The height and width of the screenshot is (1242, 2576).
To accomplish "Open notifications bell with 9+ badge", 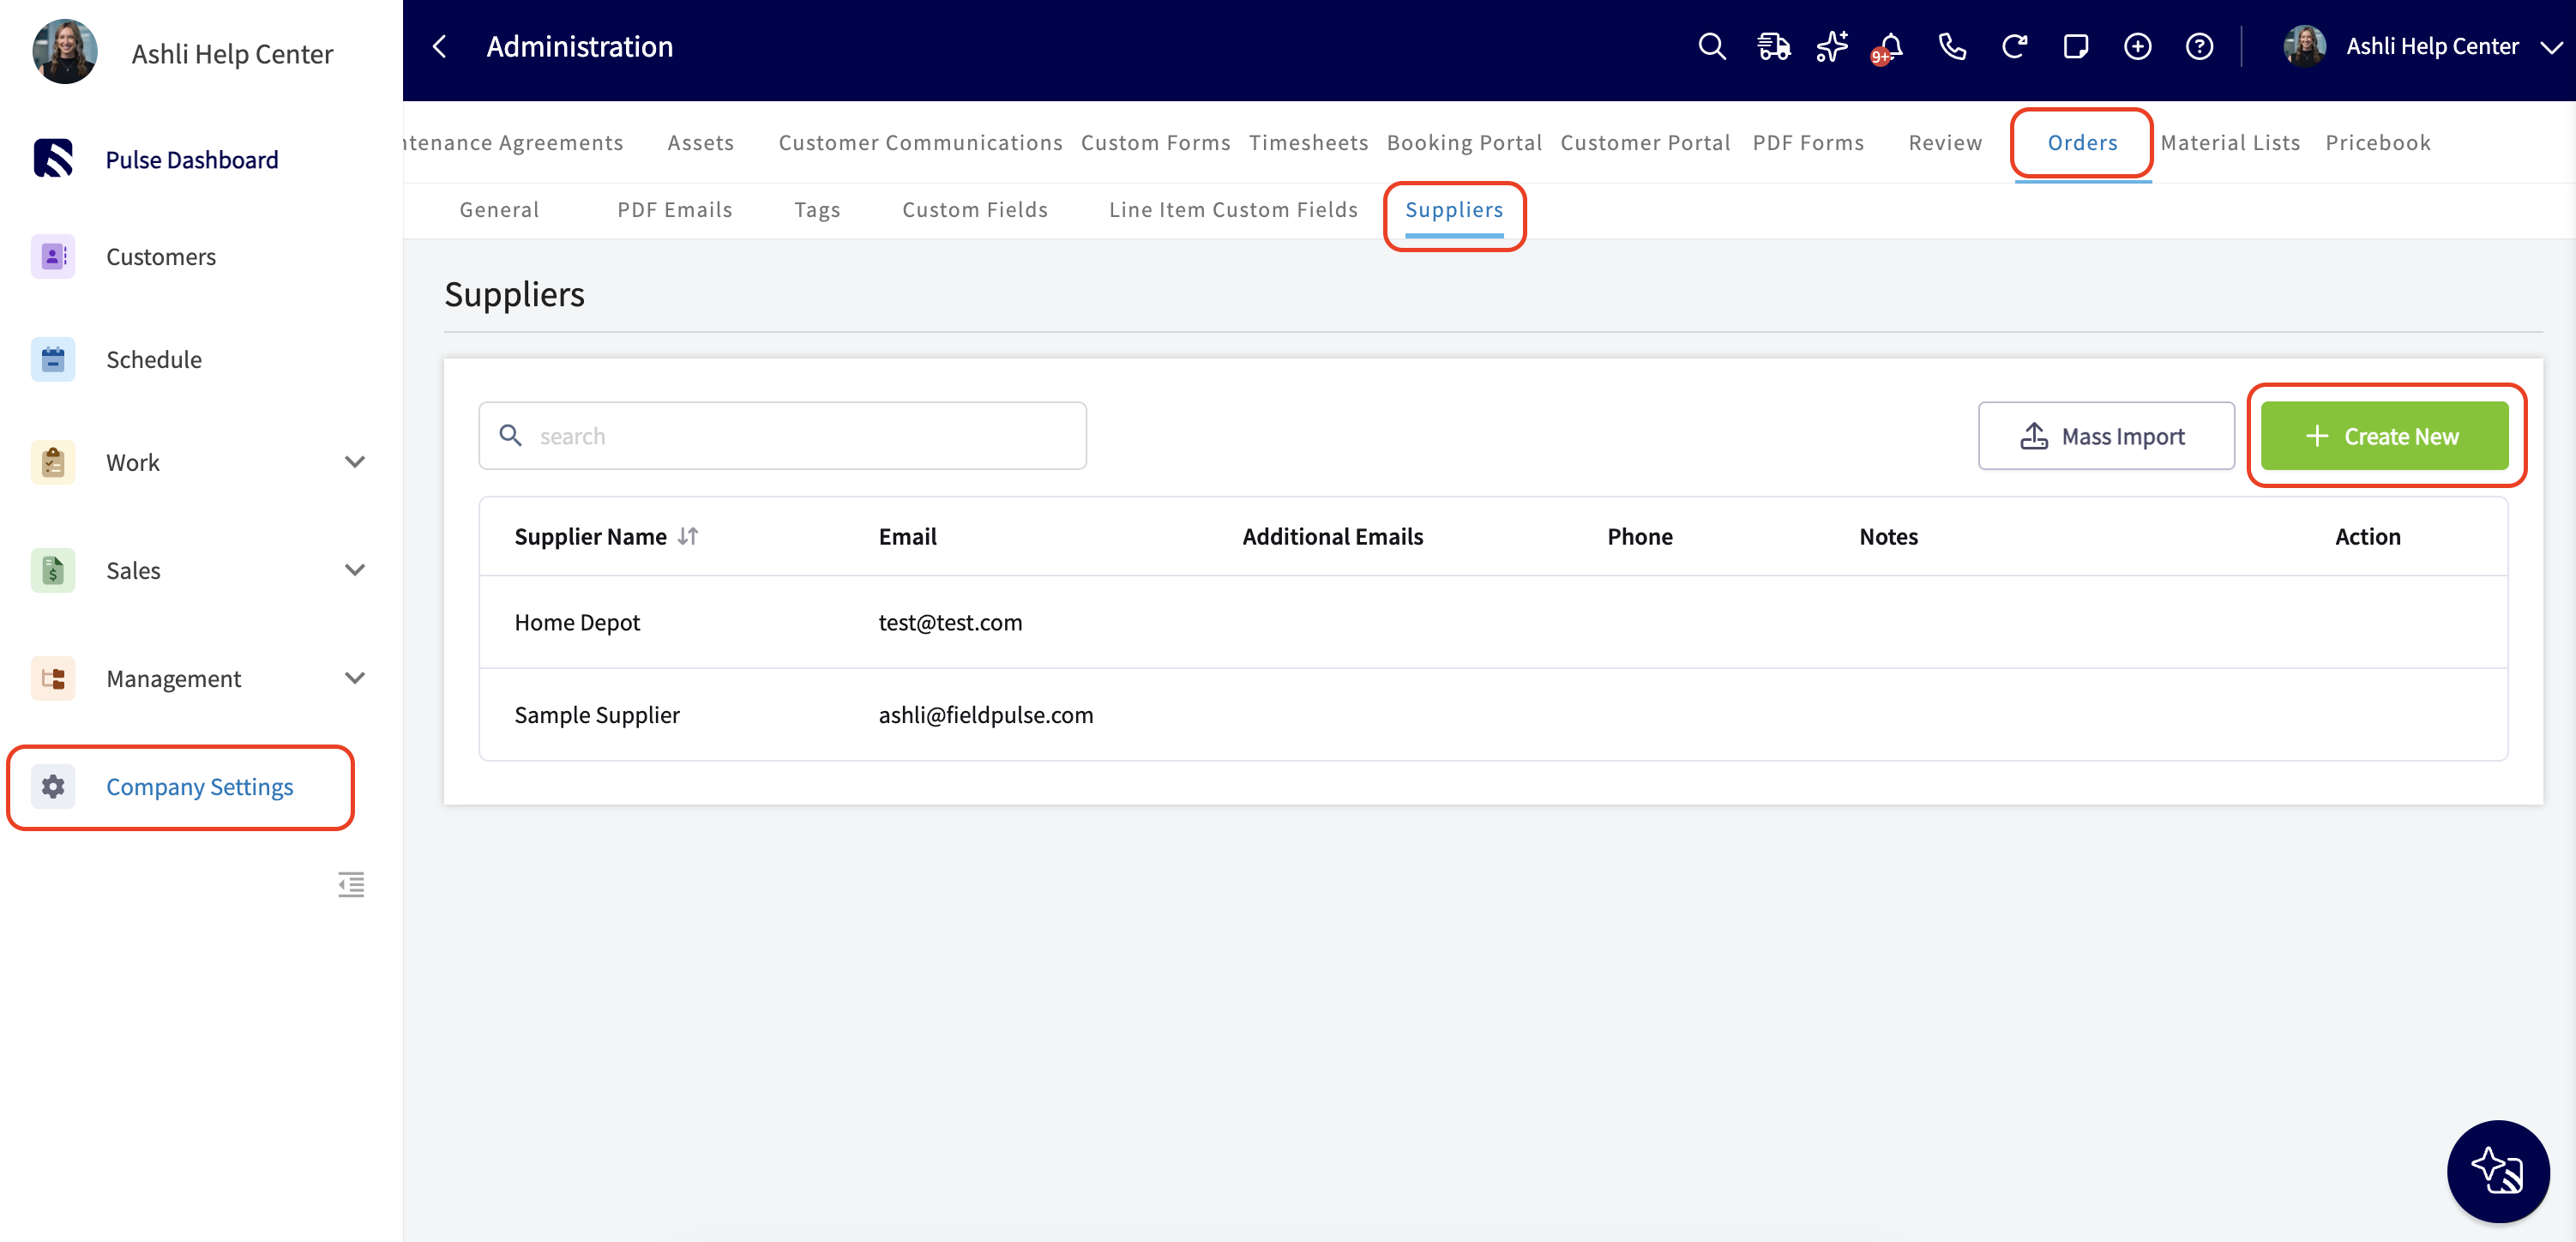I will click(x=1889, y=47).
